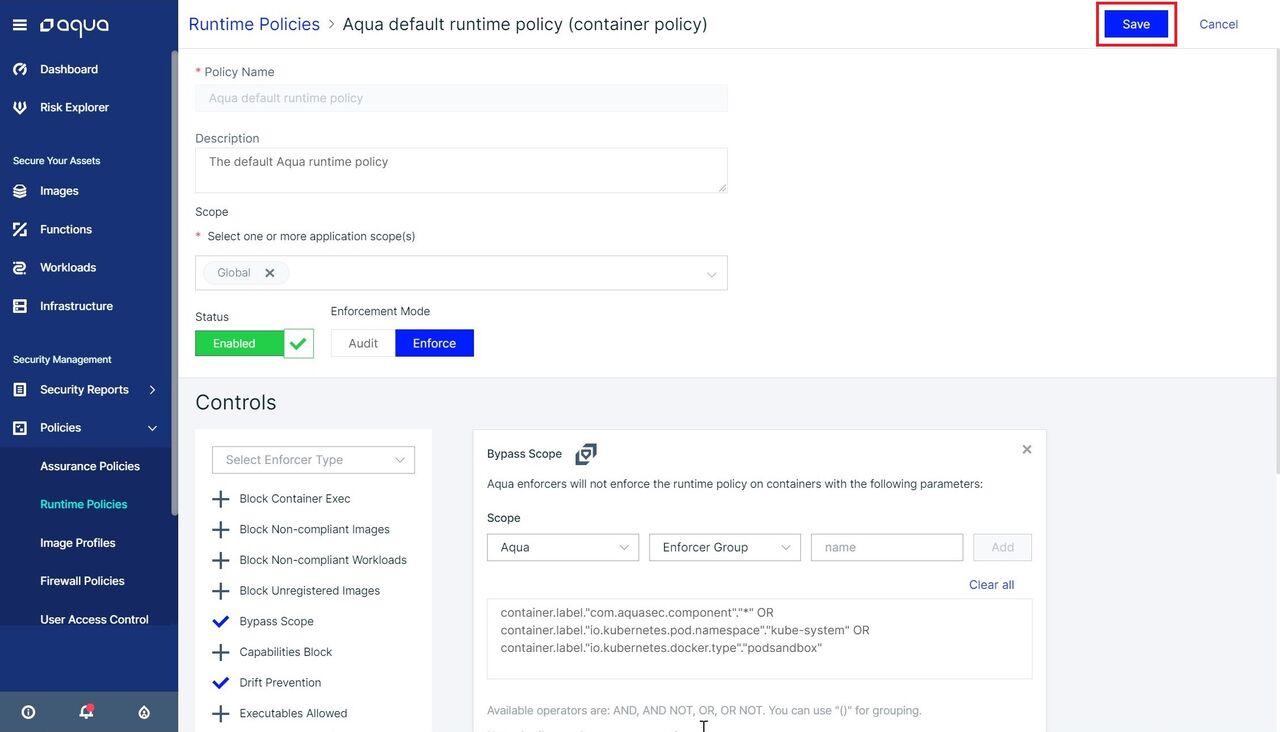
Task: Open Functions in sidebar
Action: coord(66,229)
